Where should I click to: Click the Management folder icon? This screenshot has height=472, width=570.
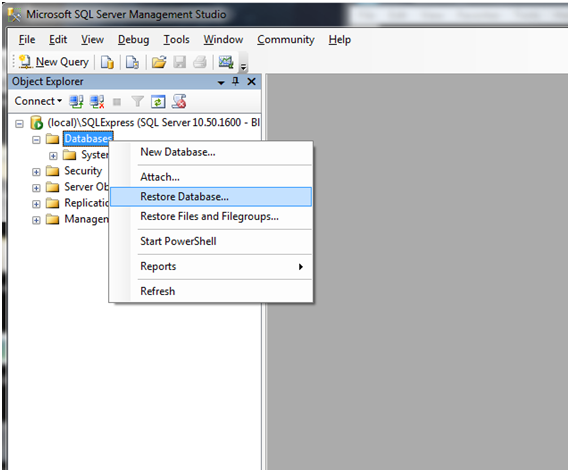coord(53,219)
